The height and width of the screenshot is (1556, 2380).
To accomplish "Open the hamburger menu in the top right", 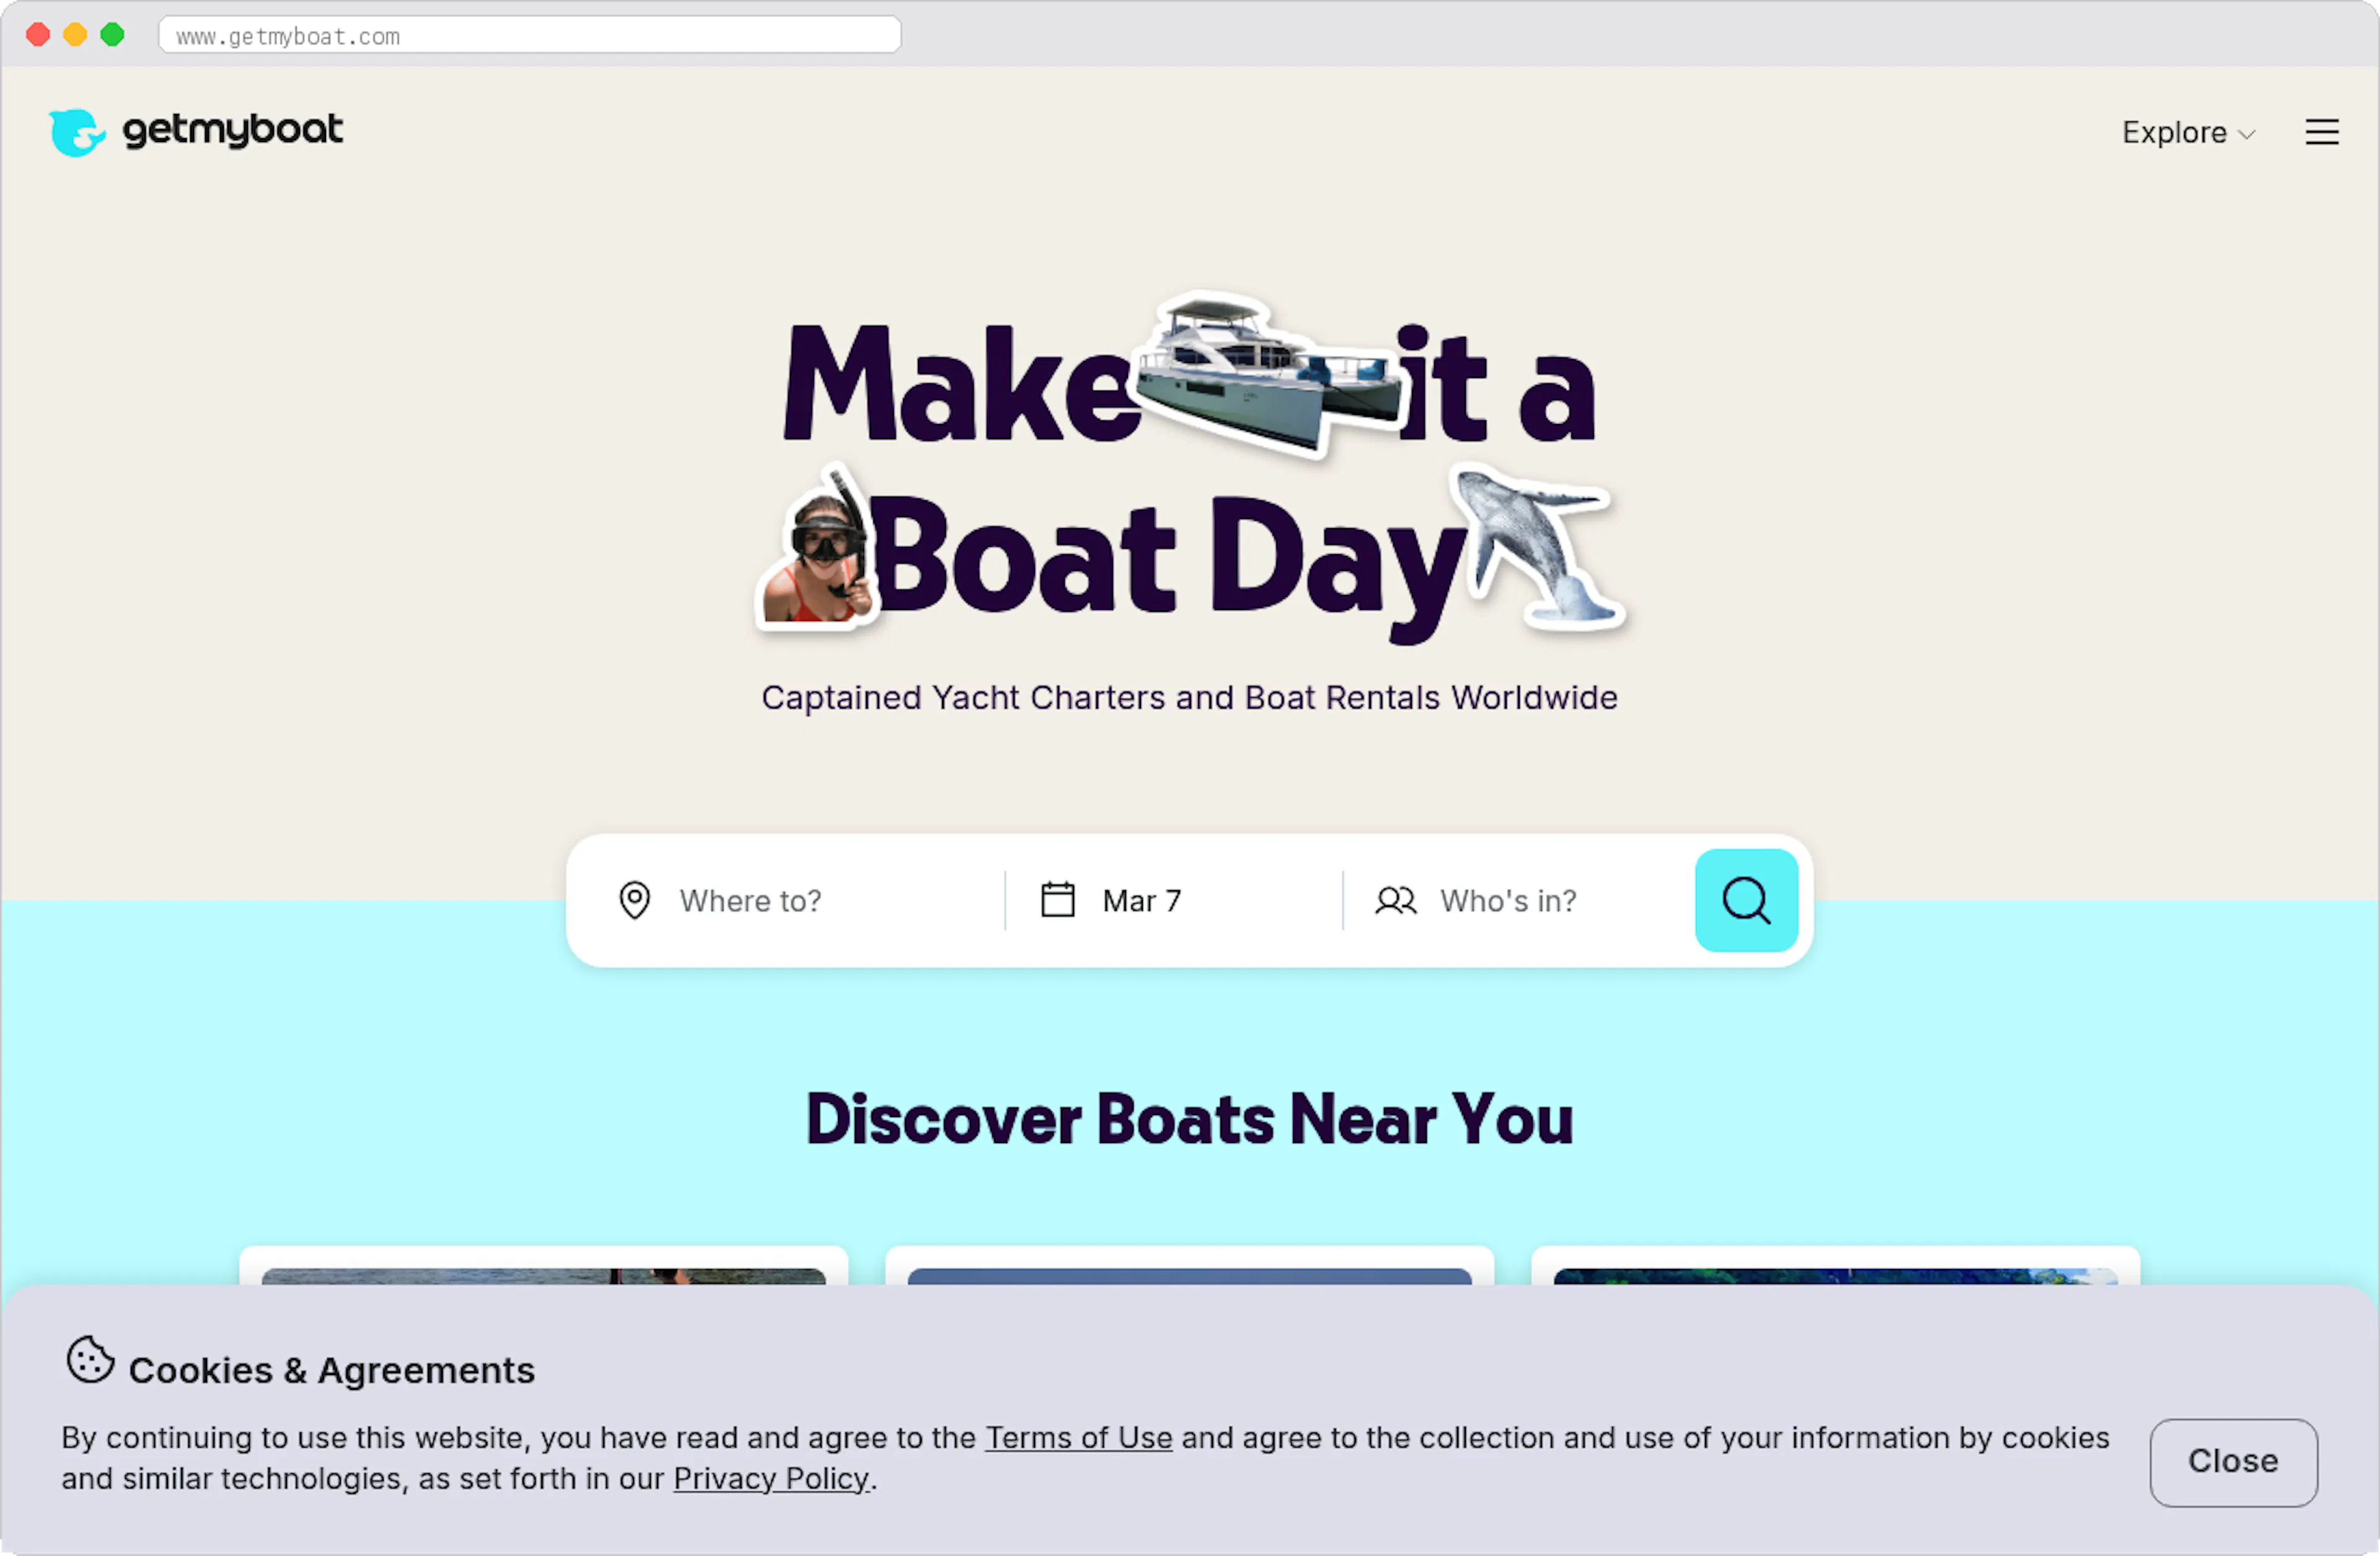I will pos(2322,131).
